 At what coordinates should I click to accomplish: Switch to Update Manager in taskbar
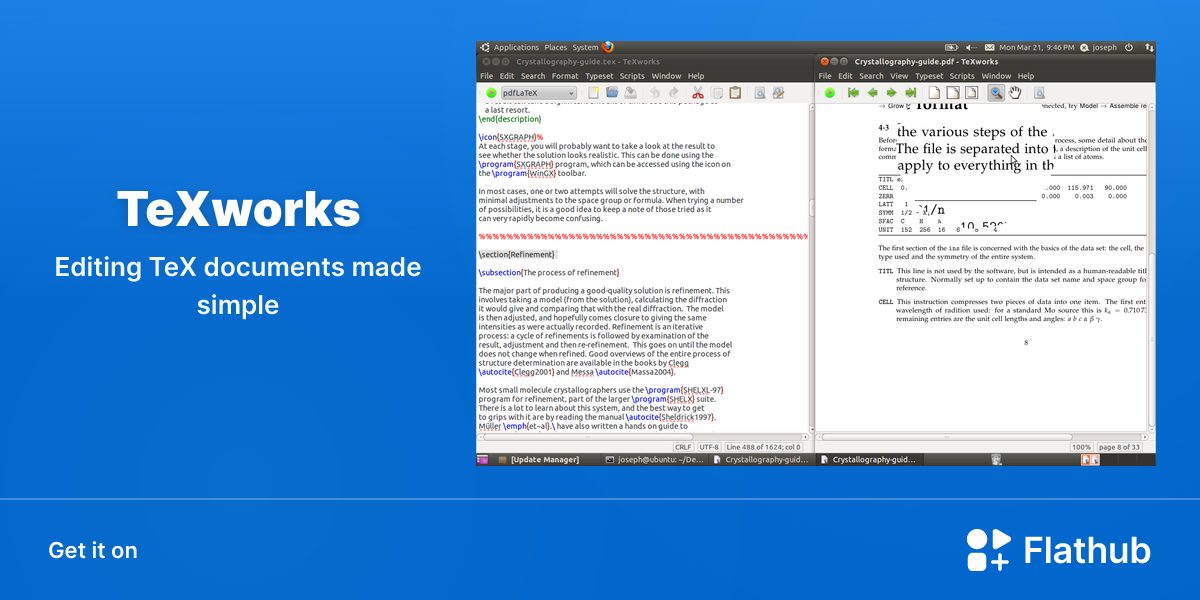pos(545,459)
